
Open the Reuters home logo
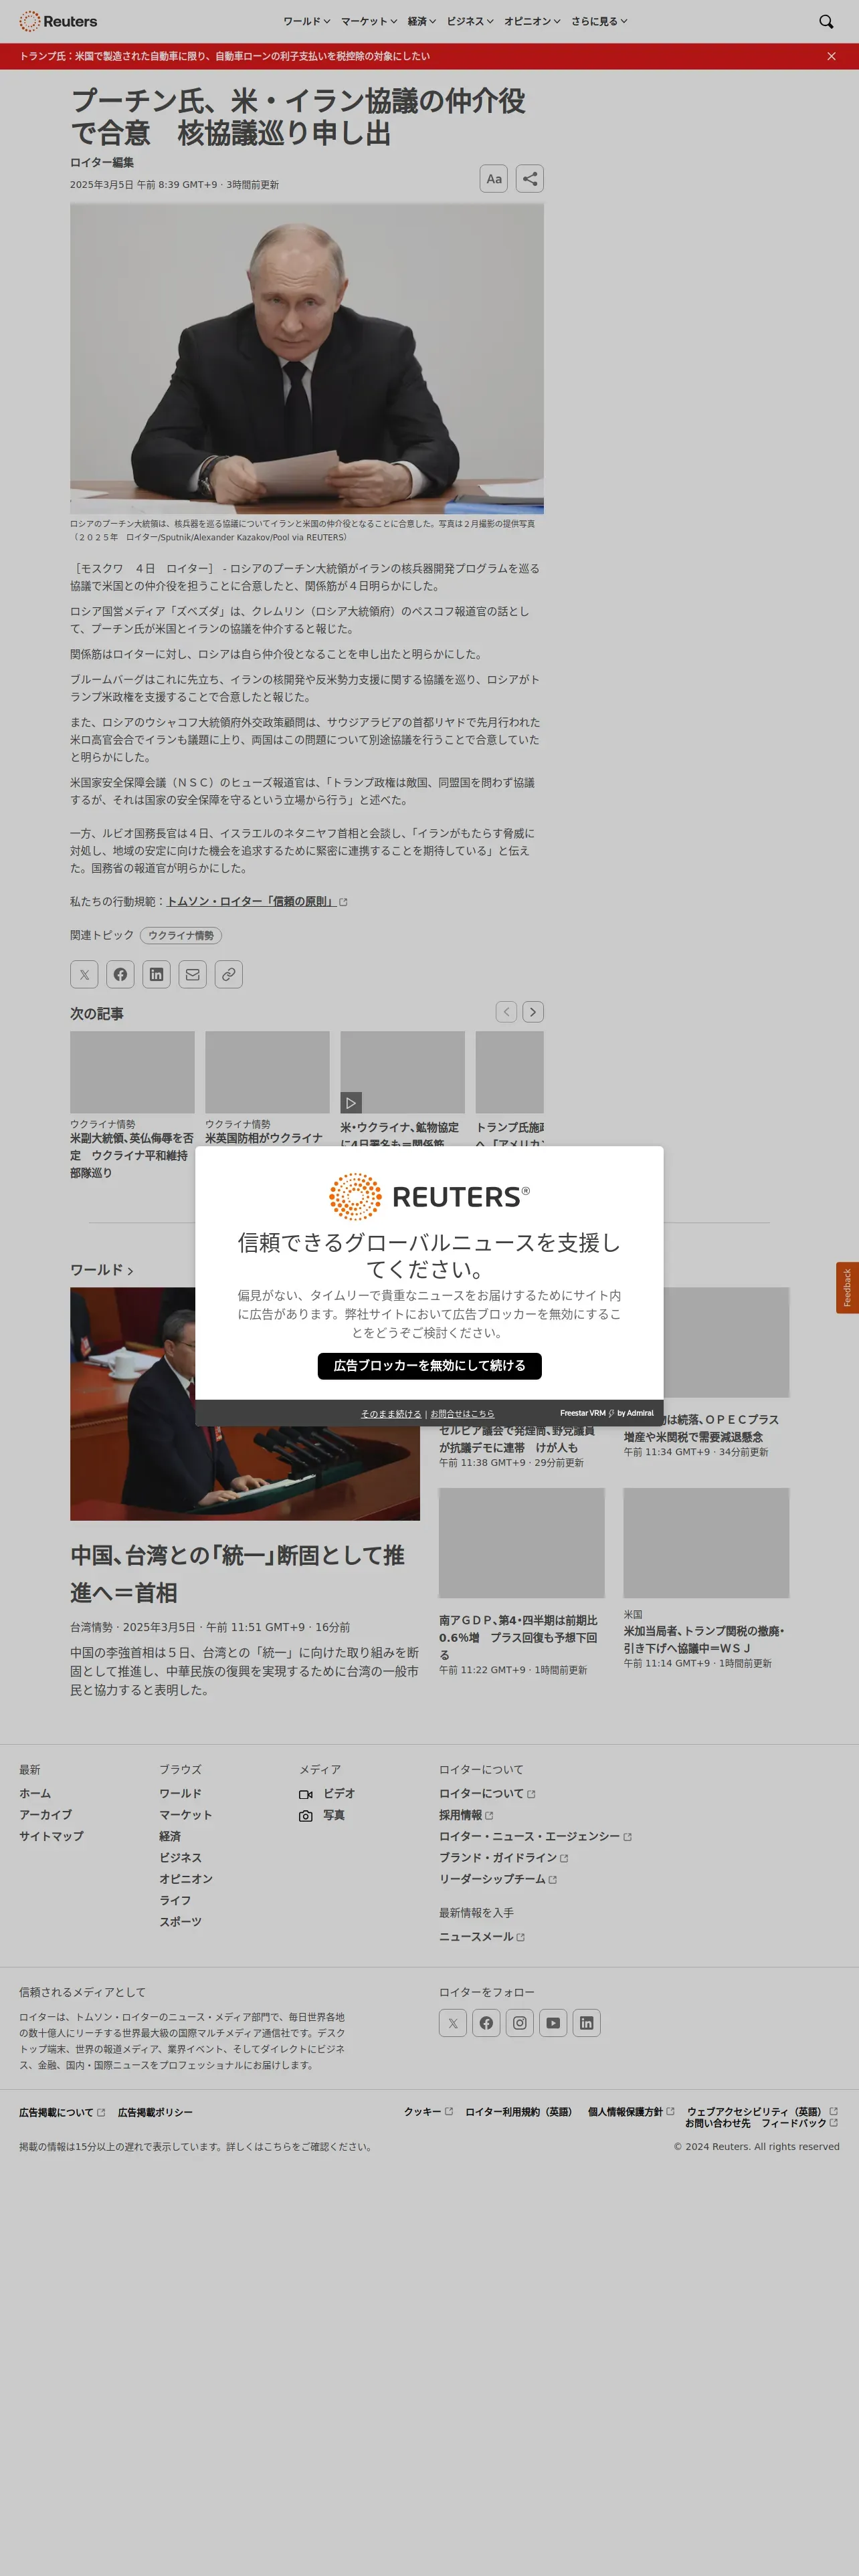(58, 21)
